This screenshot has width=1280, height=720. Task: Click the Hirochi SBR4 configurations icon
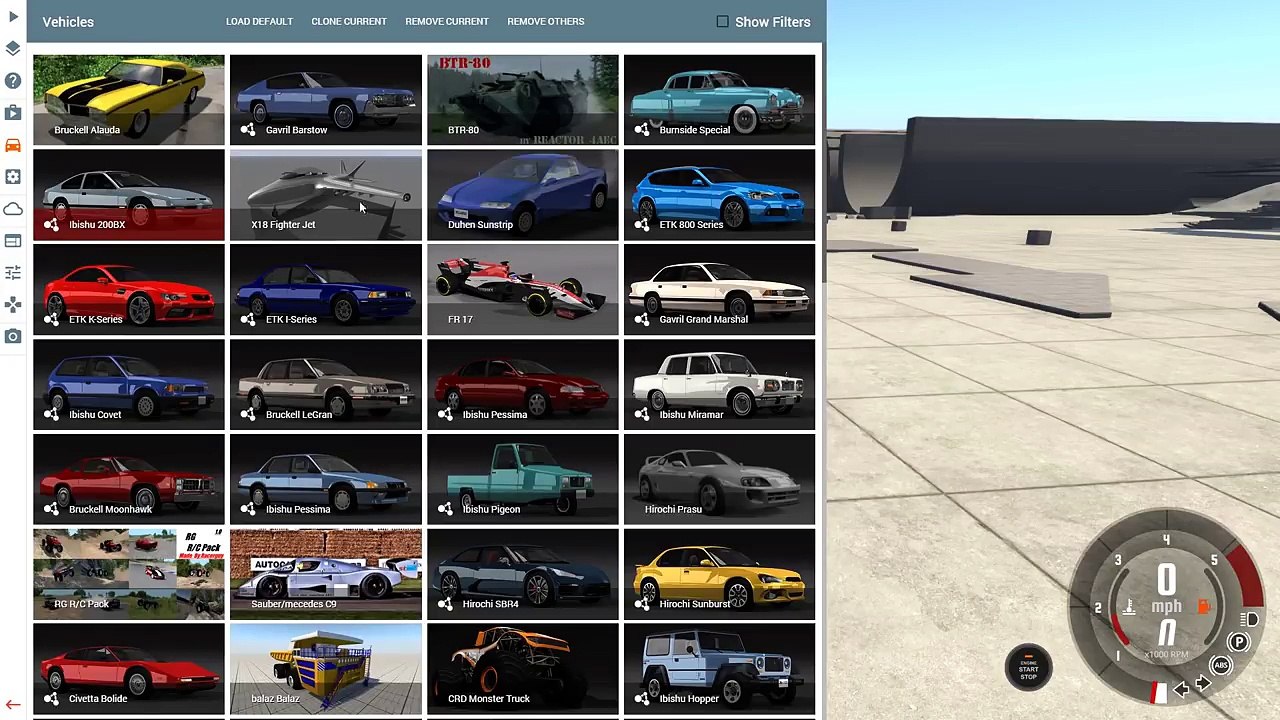(x=445, y=604)
